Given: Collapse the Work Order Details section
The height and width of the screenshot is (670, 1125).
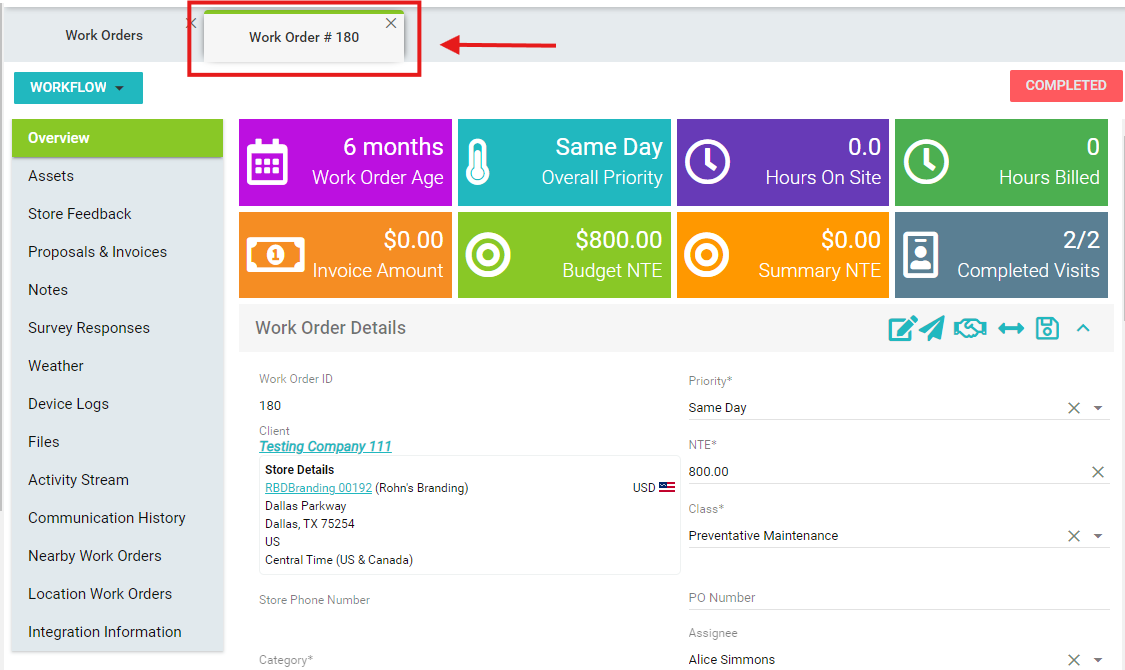Looking at the screenshot, I should tap(1083, 328).
